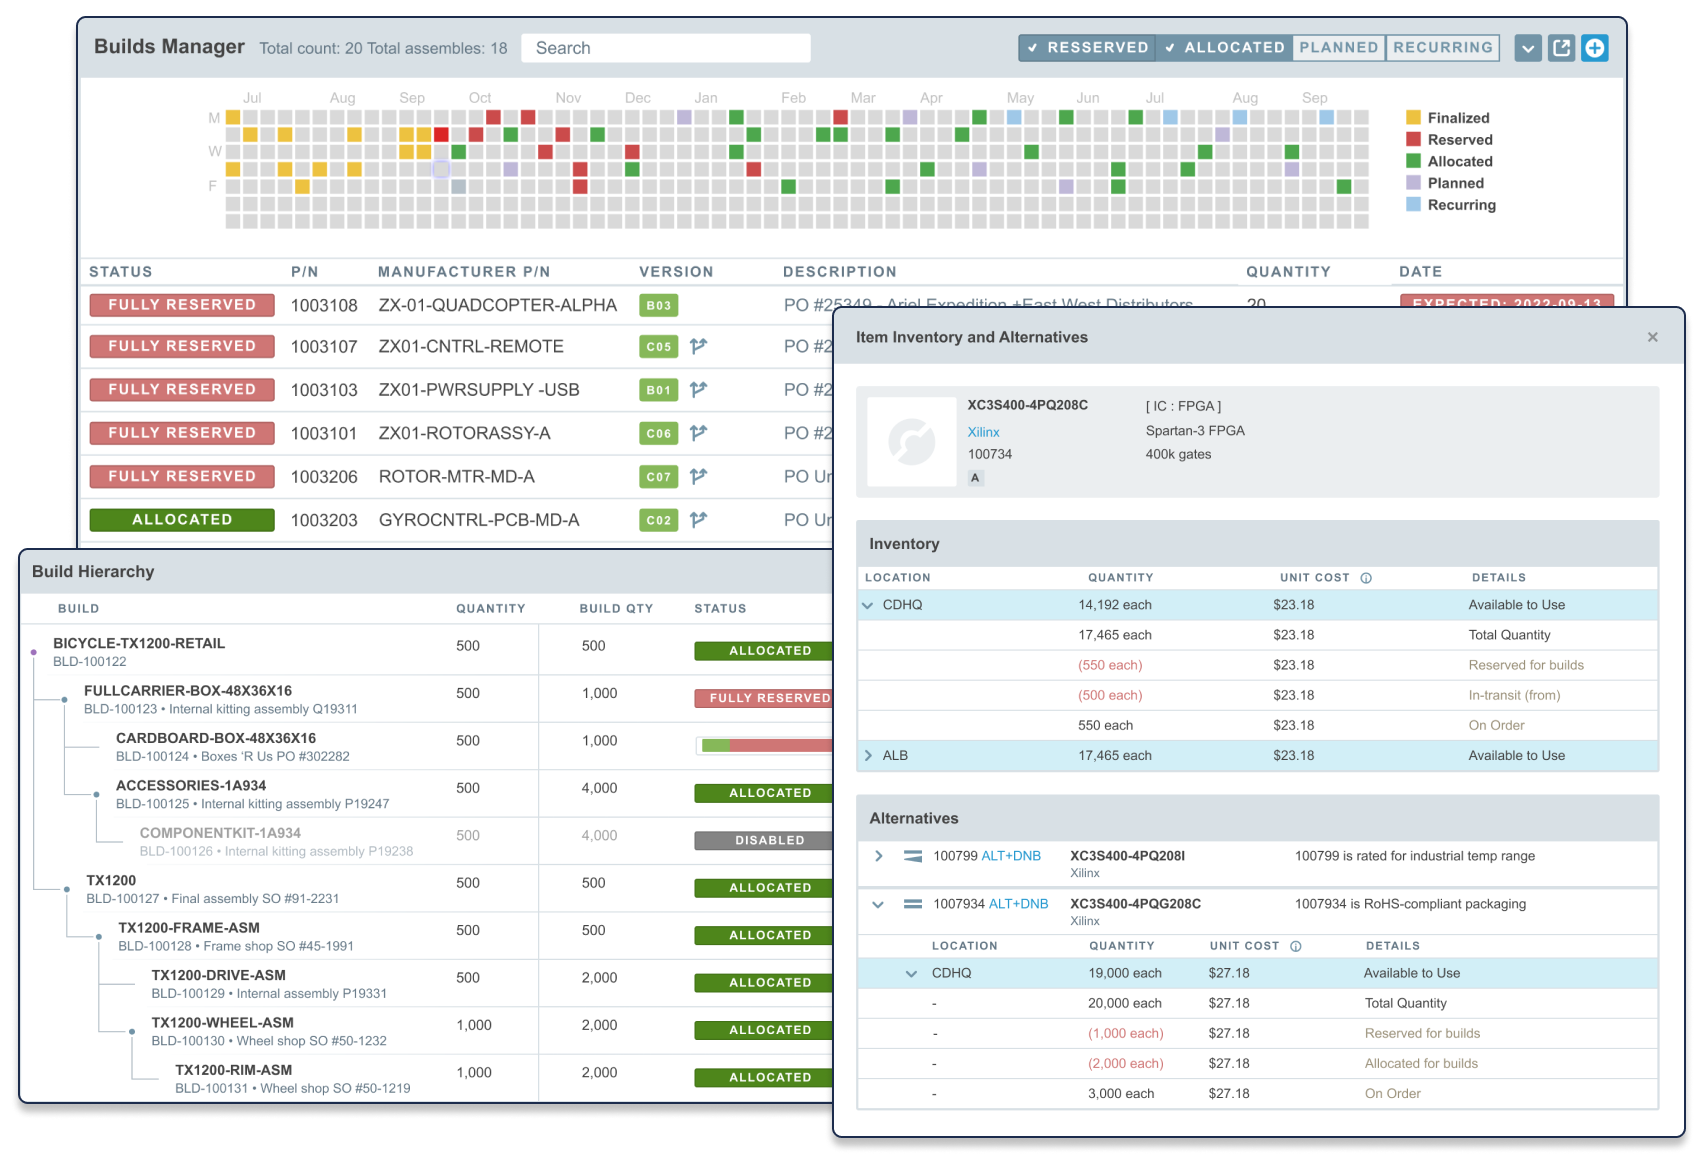
Task: Click version badge B03
Action: tap(659, 306)
